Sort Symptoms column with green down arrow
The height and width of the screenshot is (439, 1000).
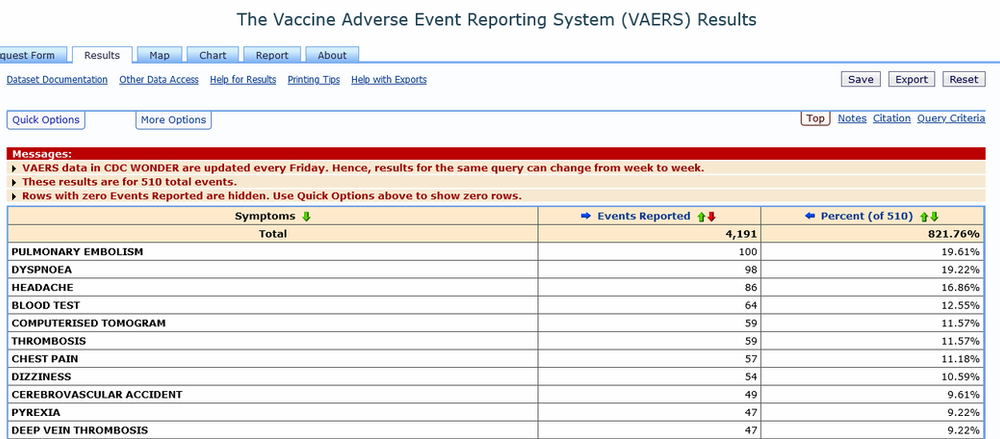[306, 216]
